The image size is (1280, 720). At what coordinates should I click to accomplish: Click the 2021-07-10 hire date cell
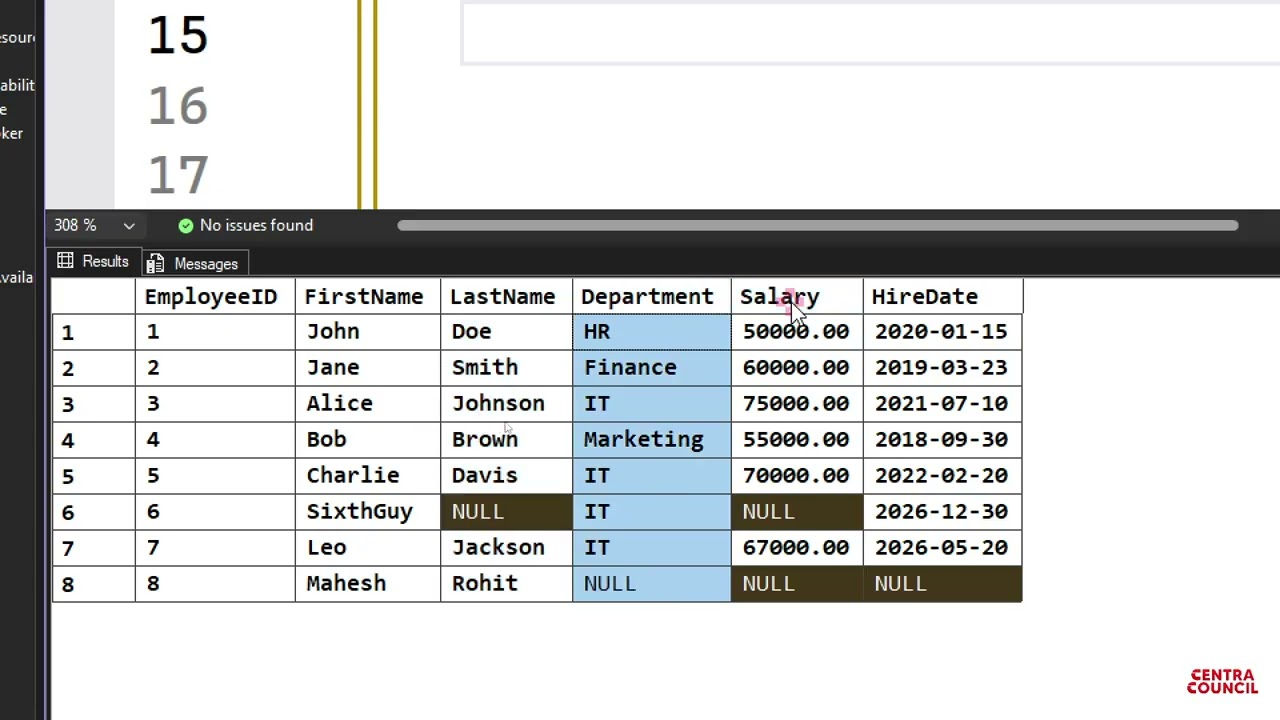(943, 404)
